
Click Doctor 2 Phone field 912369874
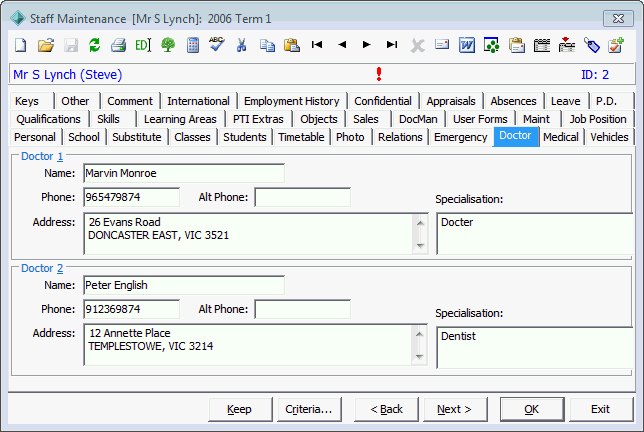[x=131, y=309]
